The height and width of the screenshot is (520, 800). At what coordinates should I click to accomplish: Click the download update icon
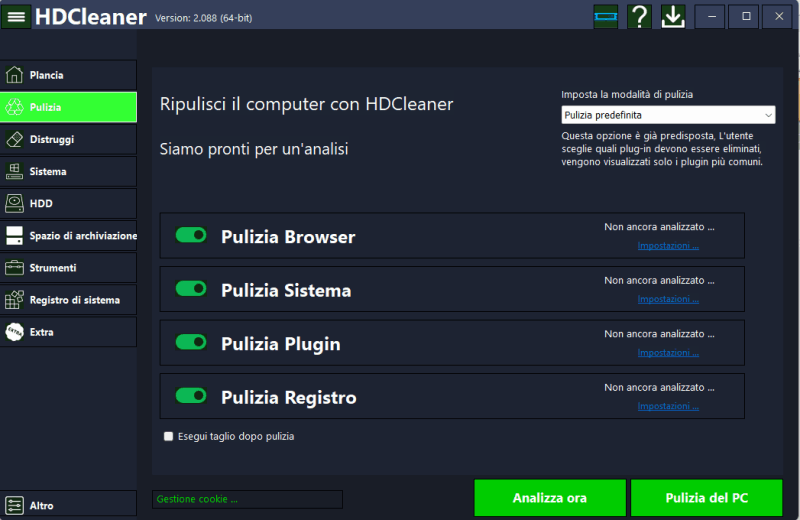click(x=673, y=17)
